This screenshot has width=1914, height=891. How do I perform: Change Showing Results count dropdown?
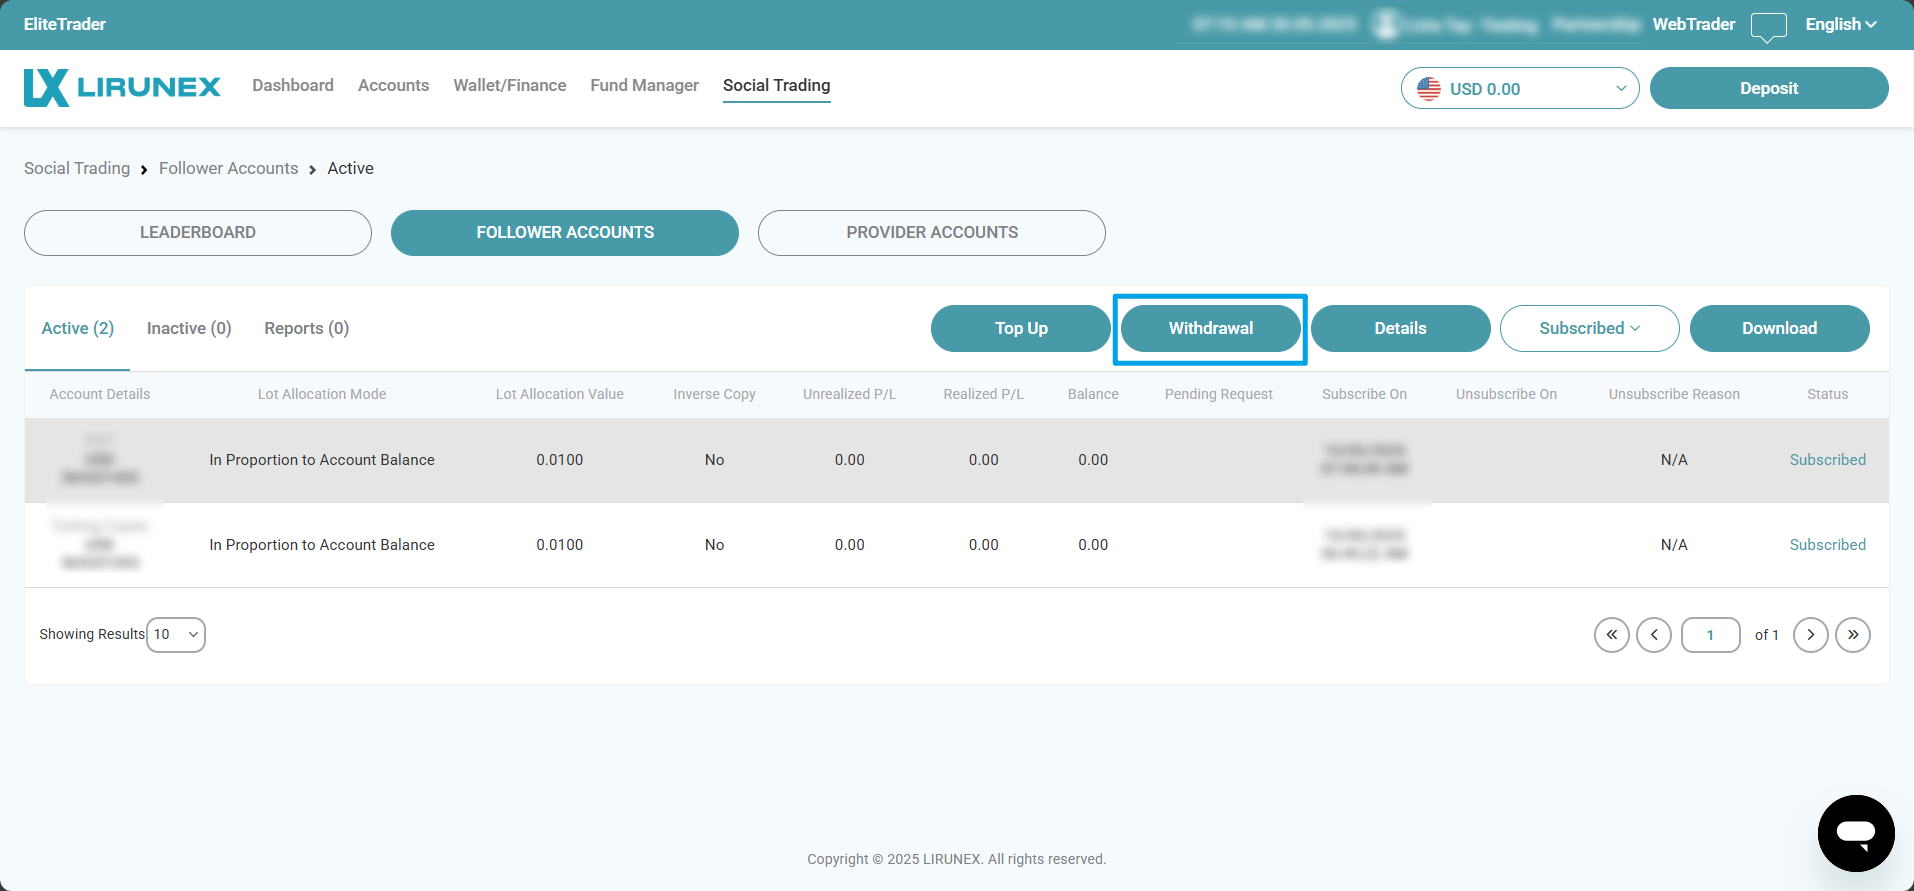(176, 635)
